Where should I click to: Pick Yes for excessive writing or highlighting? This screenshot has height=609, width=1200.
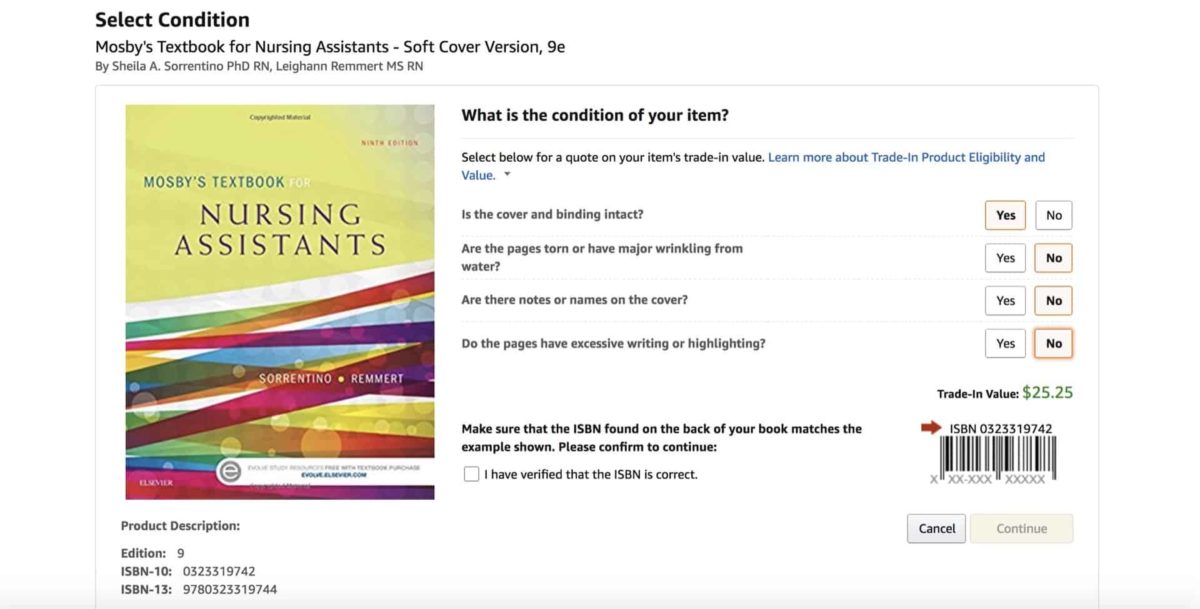tap(1005, 343)
